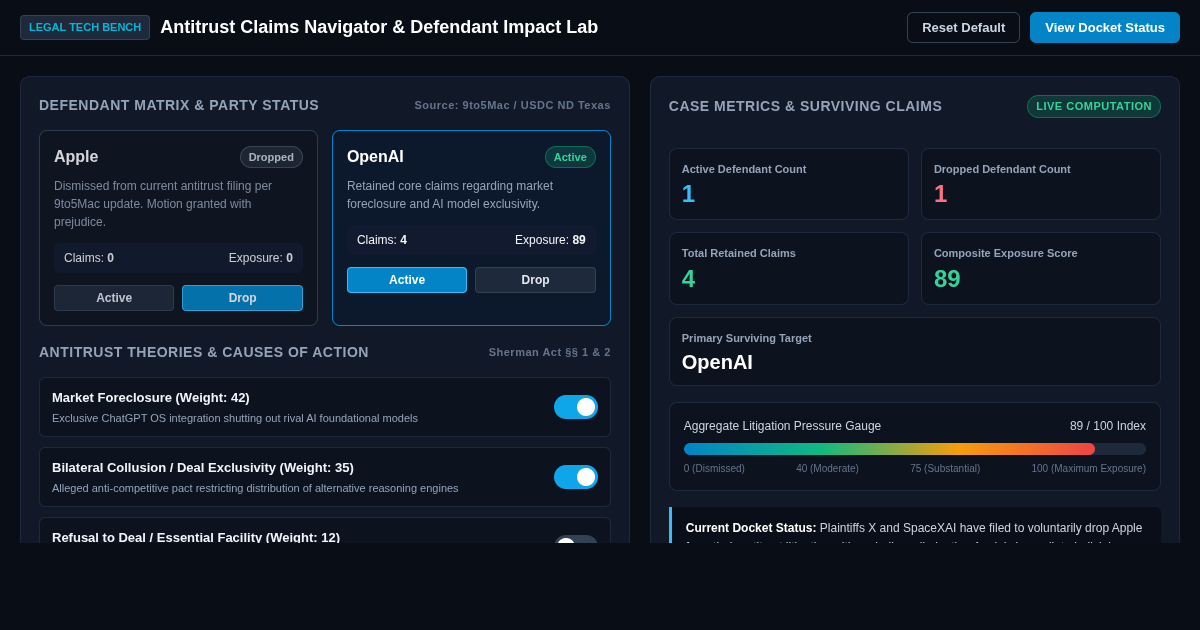Click Antitrust Theories & Causes of Action heading
The height and width of the screenshot is (630, 1200).
(x=204, y=352)
